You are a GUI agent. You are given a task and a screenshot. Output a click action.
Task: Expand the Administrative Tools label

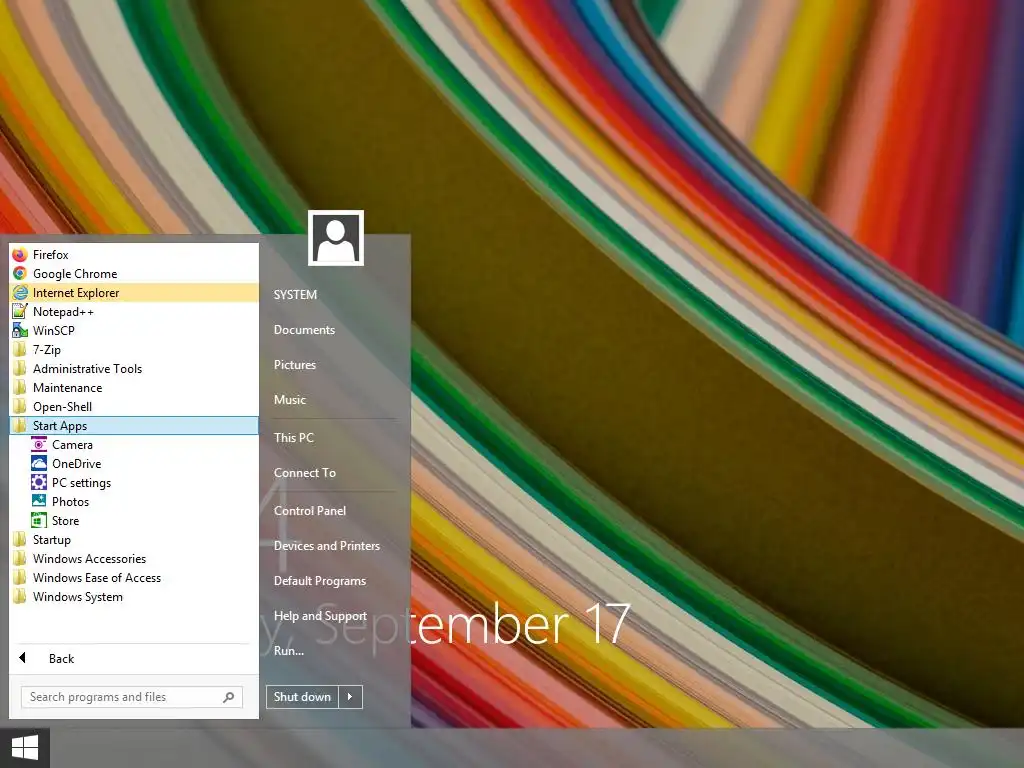click(88, 369)
